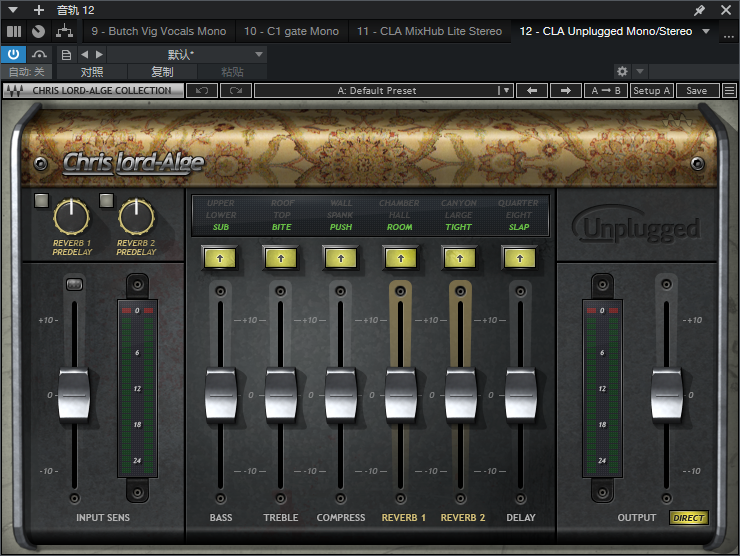Open the gear settings icon
The image size is (740, 556).
[x=622, y=71]
